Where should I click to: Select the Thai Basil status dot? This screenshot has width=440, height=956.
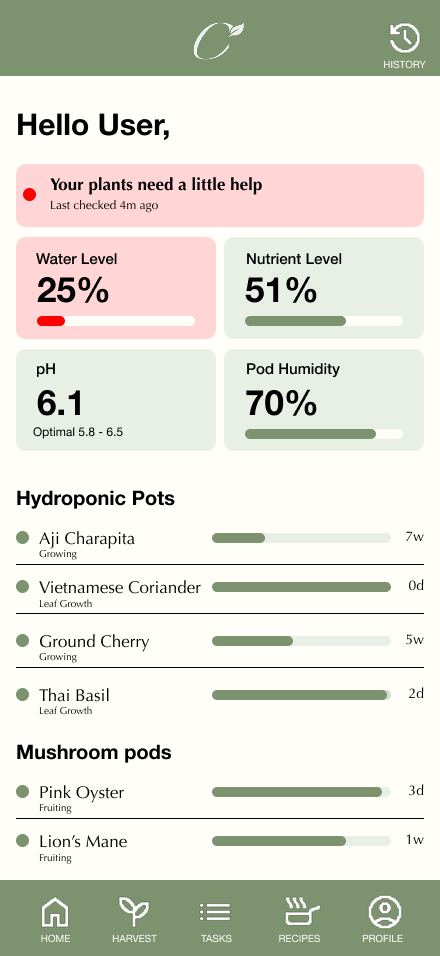pos(23,694)
